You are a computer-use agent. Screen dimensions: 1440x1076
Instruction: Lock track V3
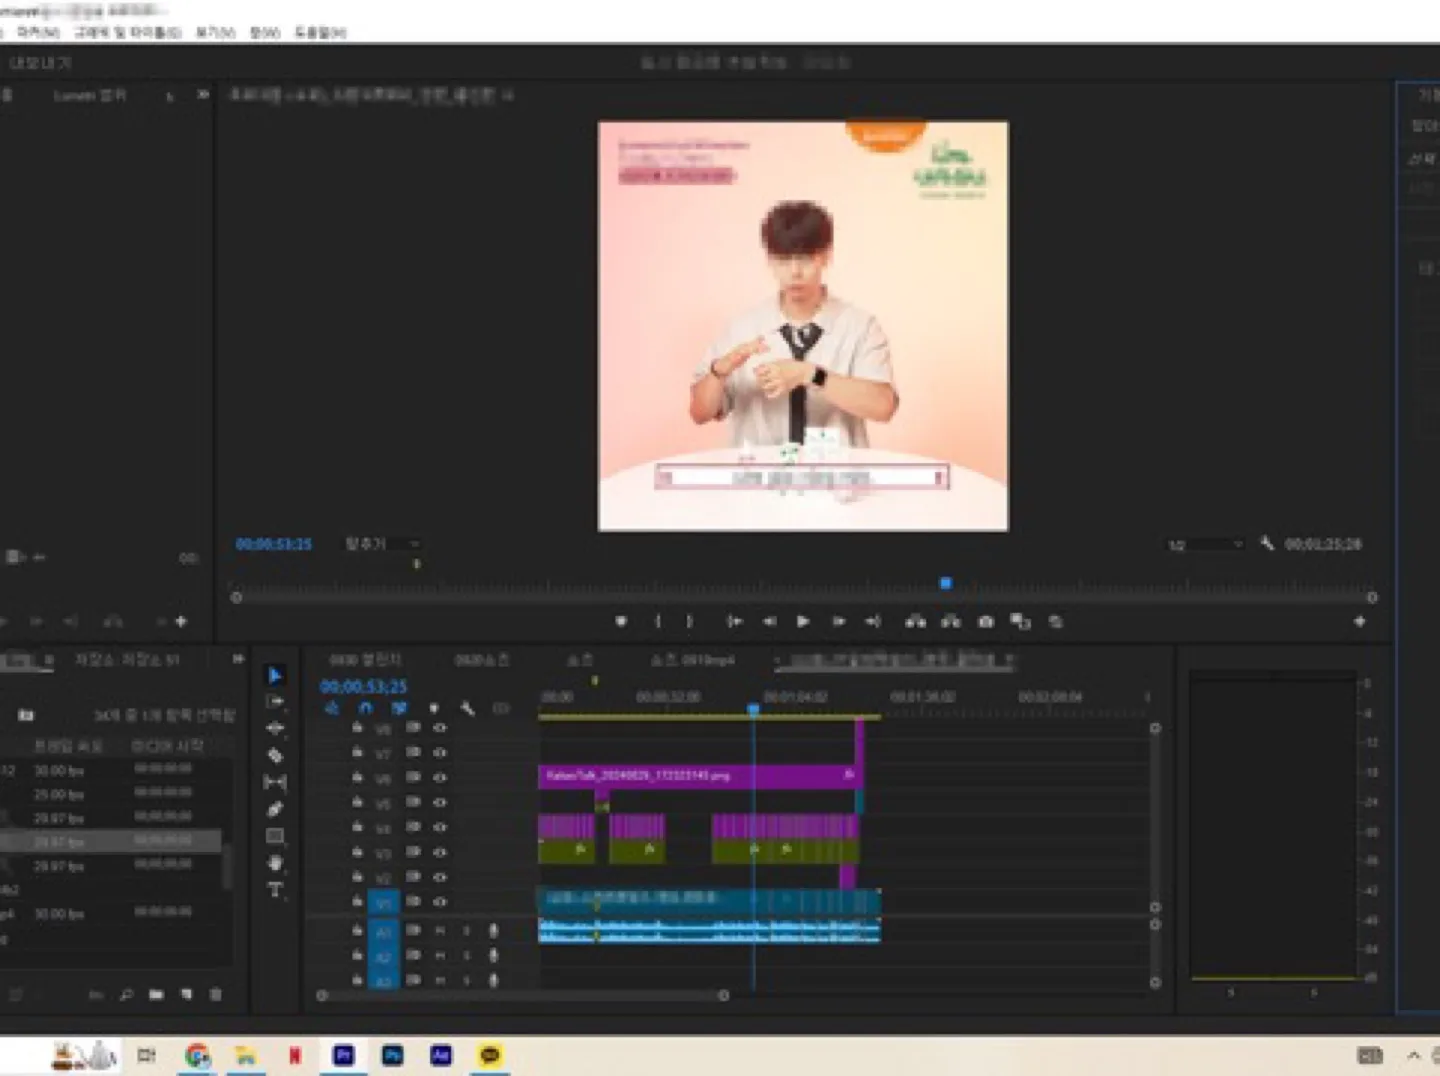[357, 851]
